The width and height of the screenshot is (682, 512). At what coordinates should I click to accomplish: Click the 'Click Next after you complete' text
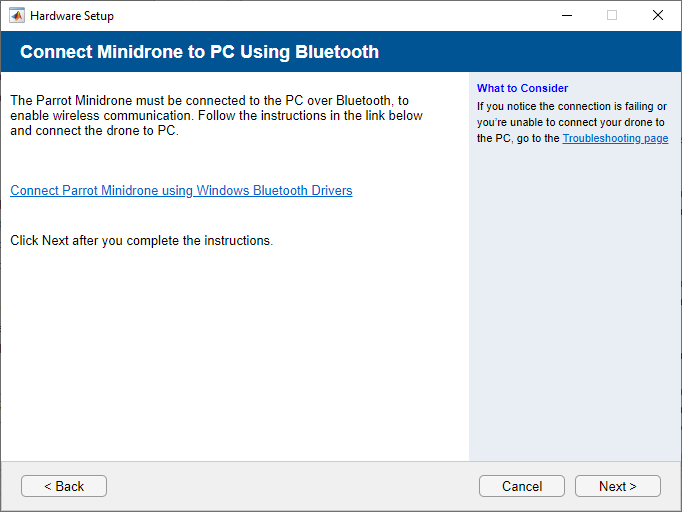tap(141, 240)
